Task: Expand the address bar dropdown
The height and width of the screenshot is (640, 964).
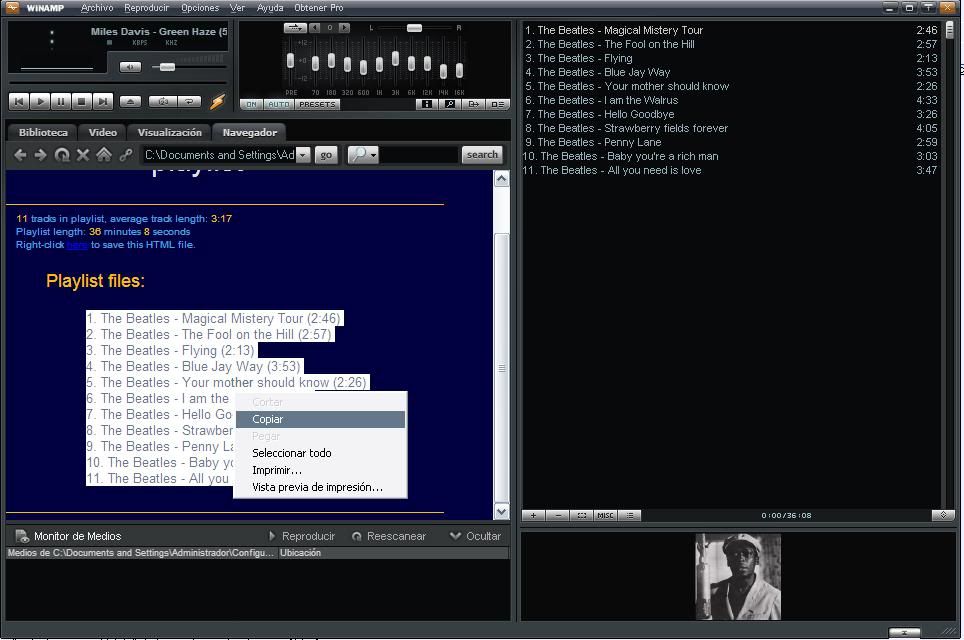Action: click(303, 155)
